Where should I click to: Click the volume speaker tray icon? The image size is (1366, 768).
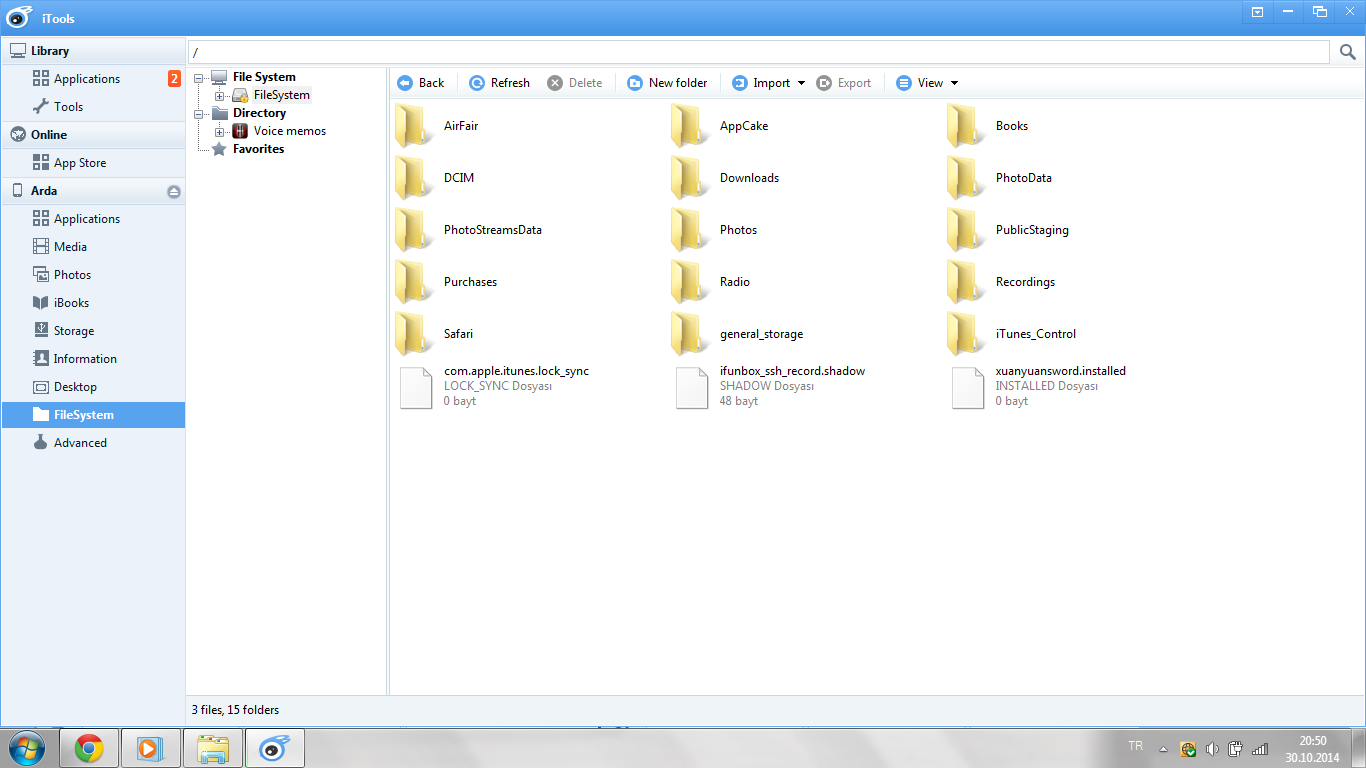point(1212,749)
